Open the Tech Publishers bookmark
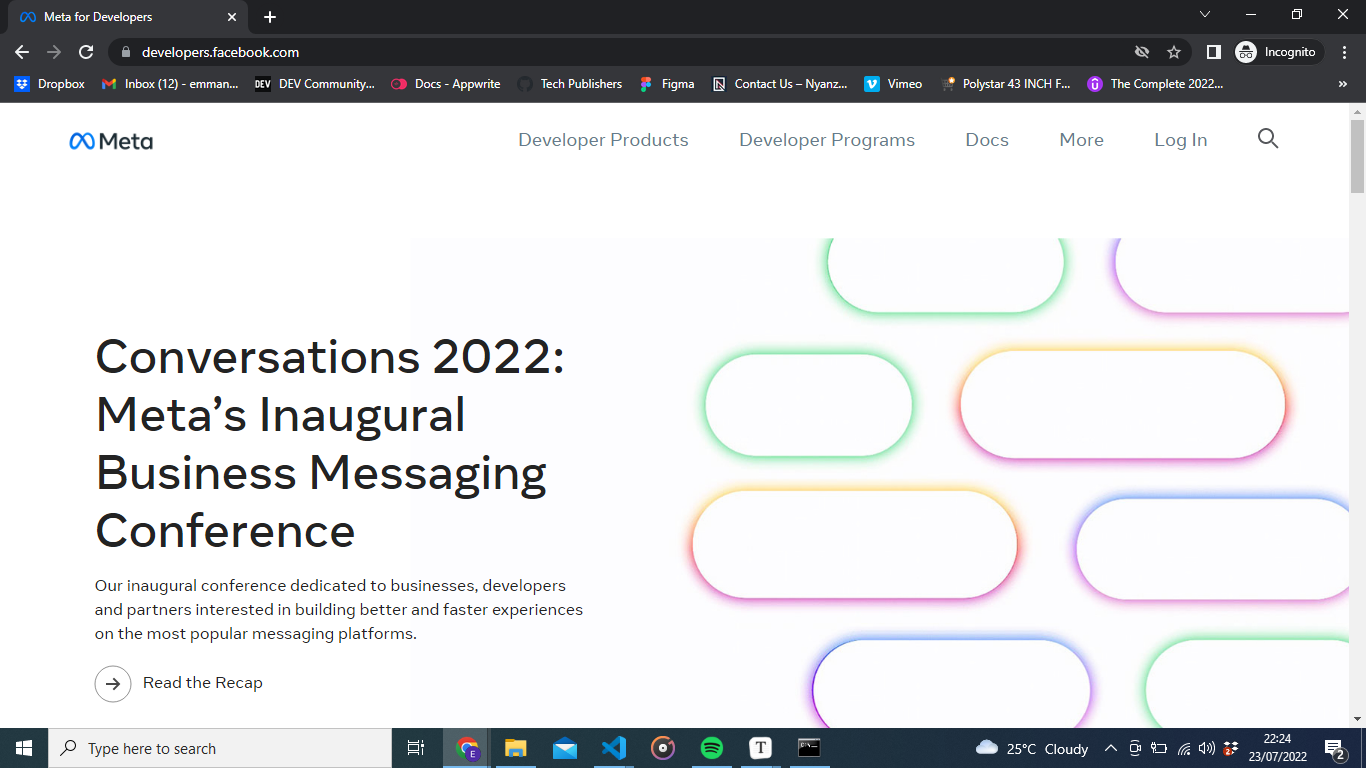Viewport: 1366px width, 768px height. click(570, 84)
